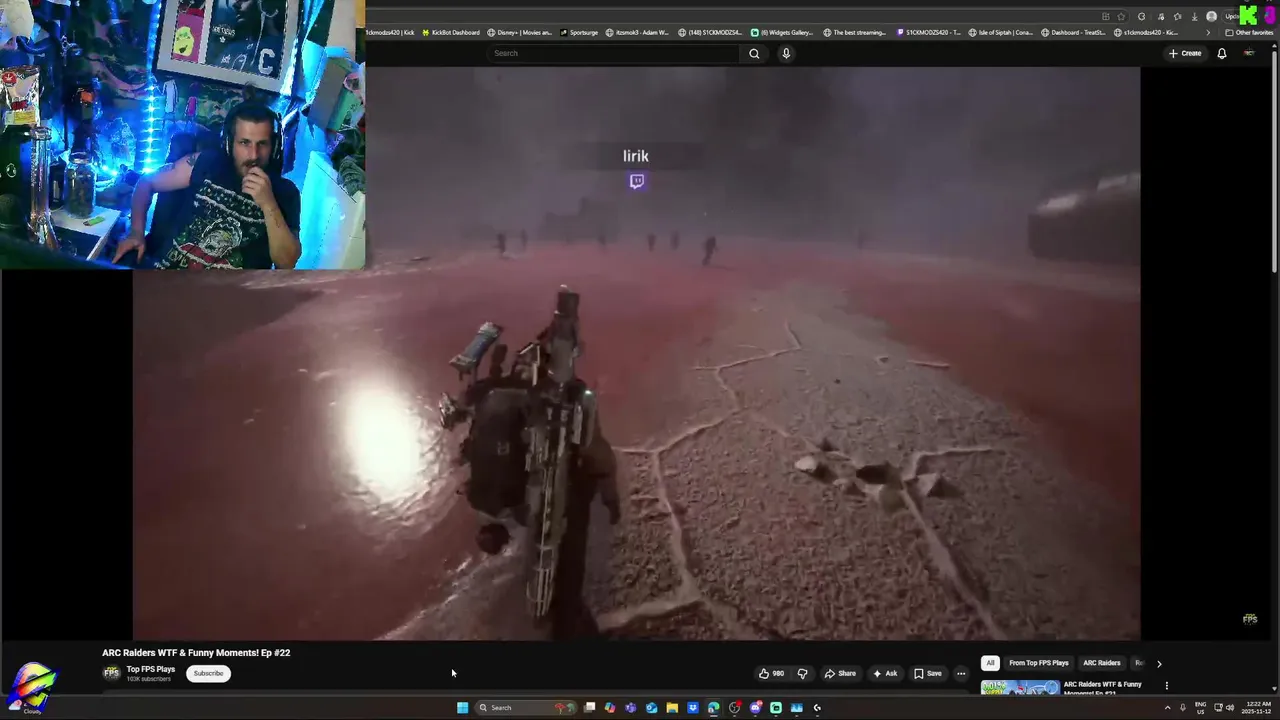Select the All filter chip
The height and width of the screenshot is (720, 1280).
coord(990,663)
